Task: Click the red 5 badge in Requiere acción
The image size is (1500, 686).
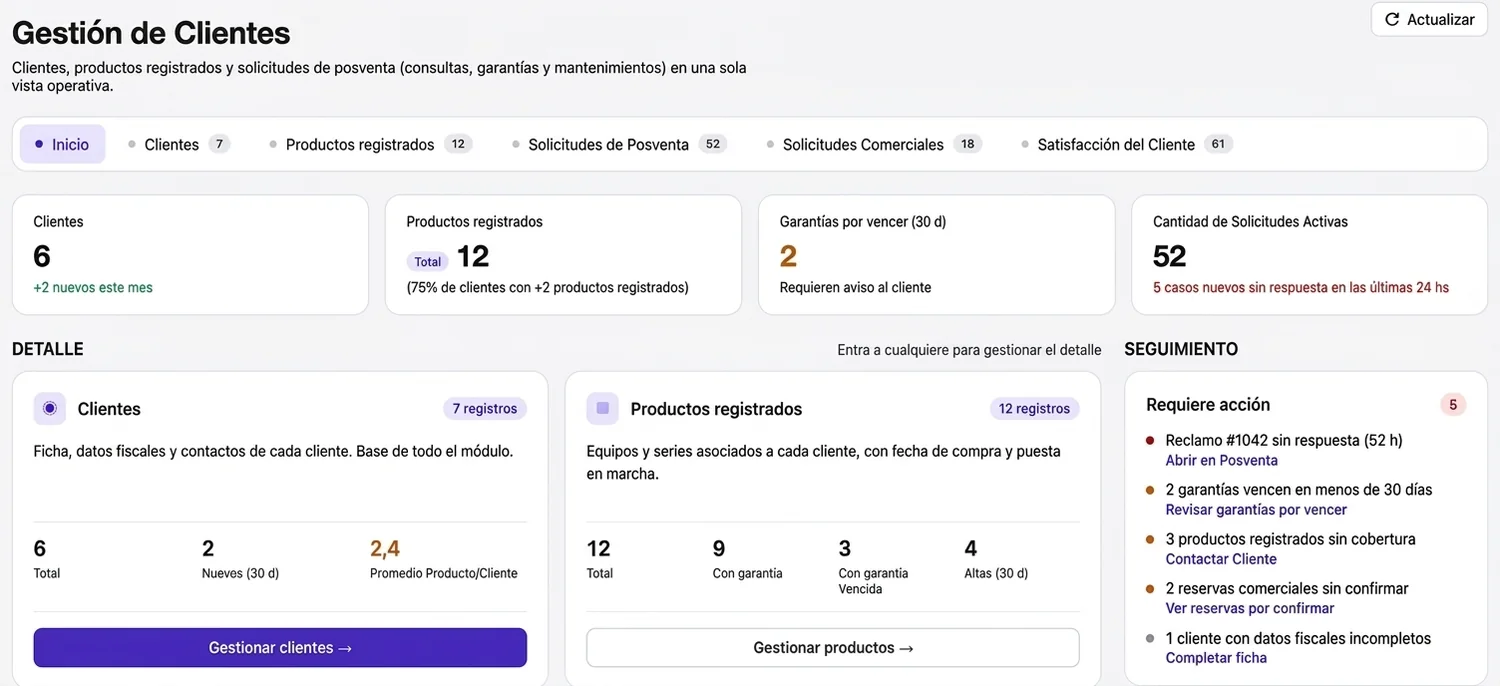Action: pos(1453,405)
